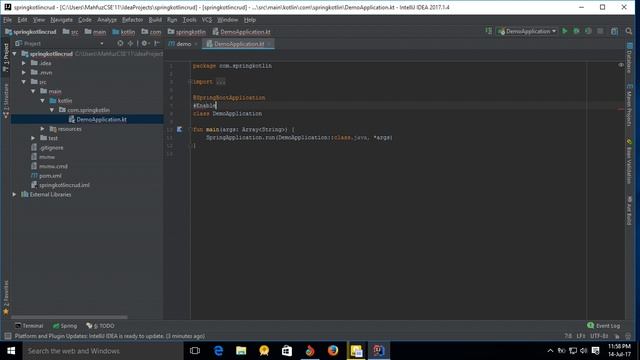This screenshot has width=640, height=360.
Task: Select springkotlincrud.iml file
Action: tap(64, 185)
